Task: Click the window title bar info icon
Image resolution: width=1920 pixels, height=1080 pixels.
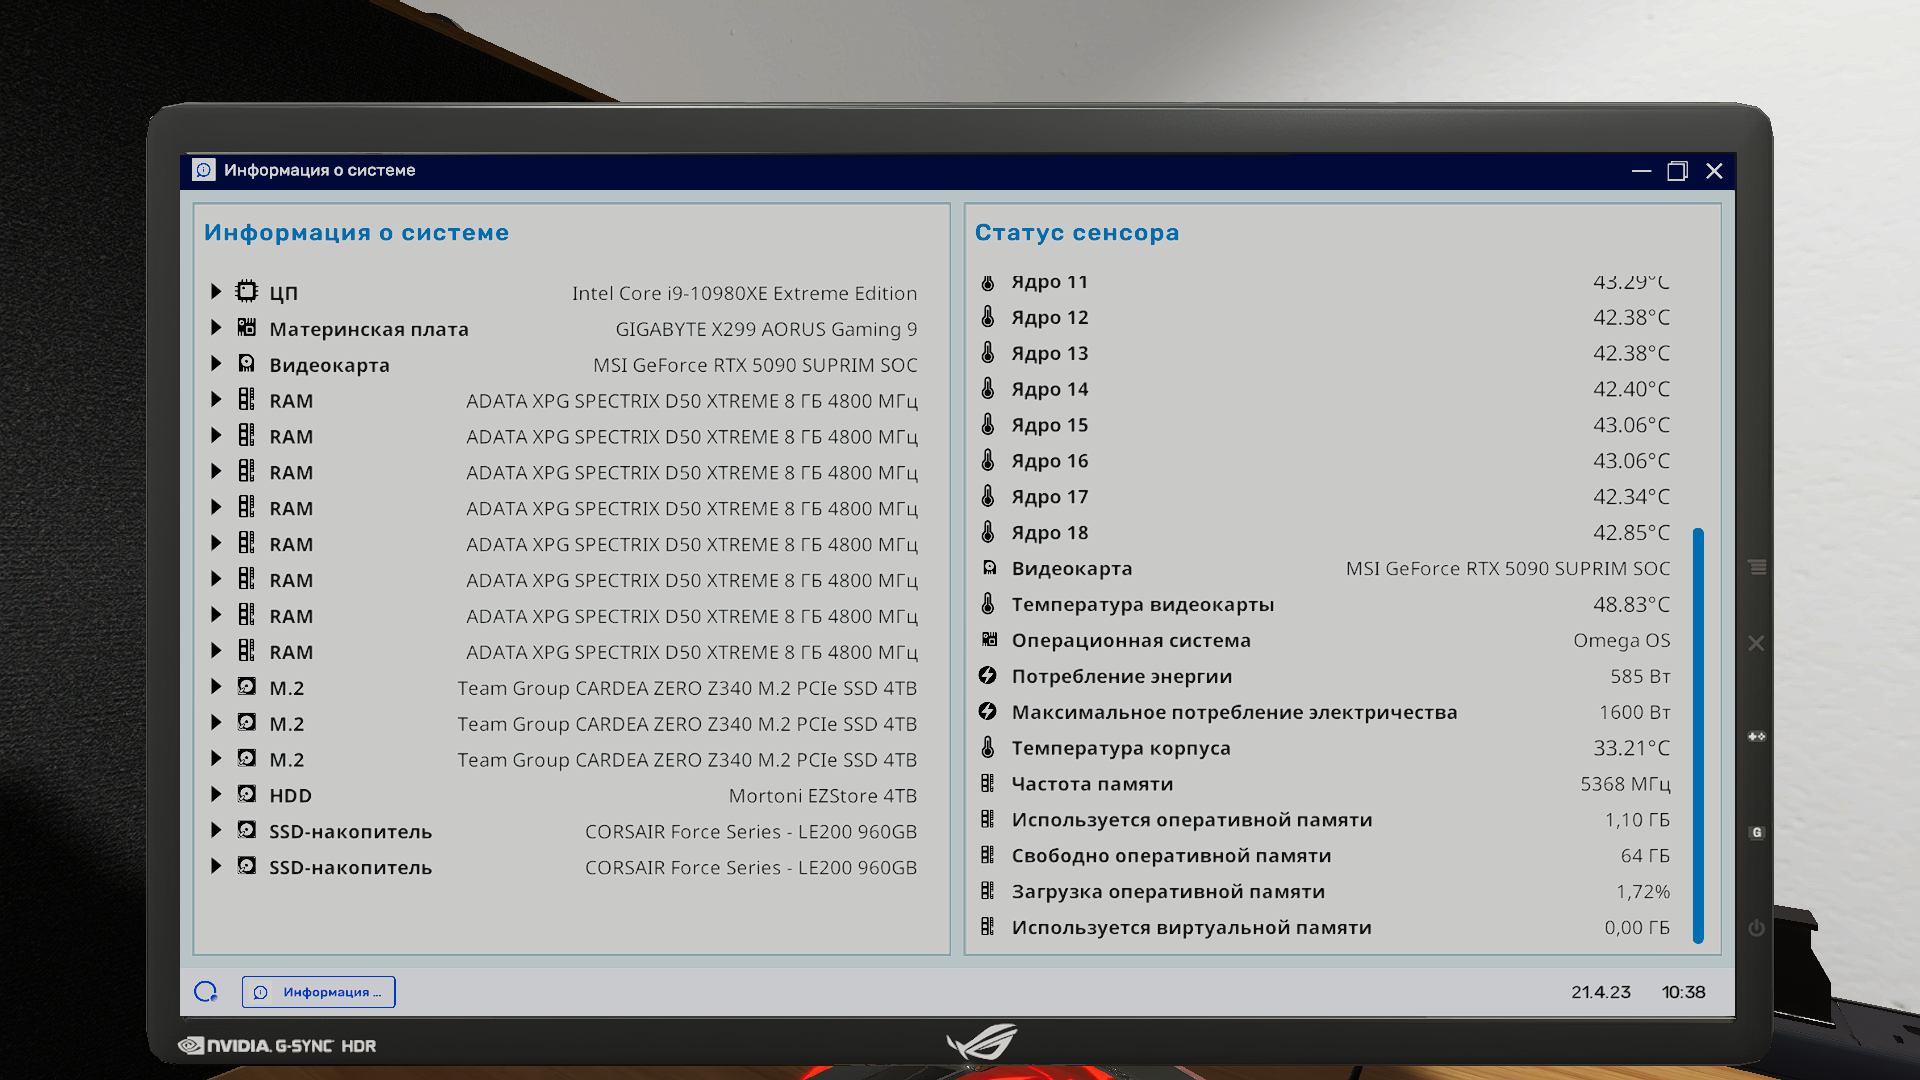Action: [x=204, y=170]
